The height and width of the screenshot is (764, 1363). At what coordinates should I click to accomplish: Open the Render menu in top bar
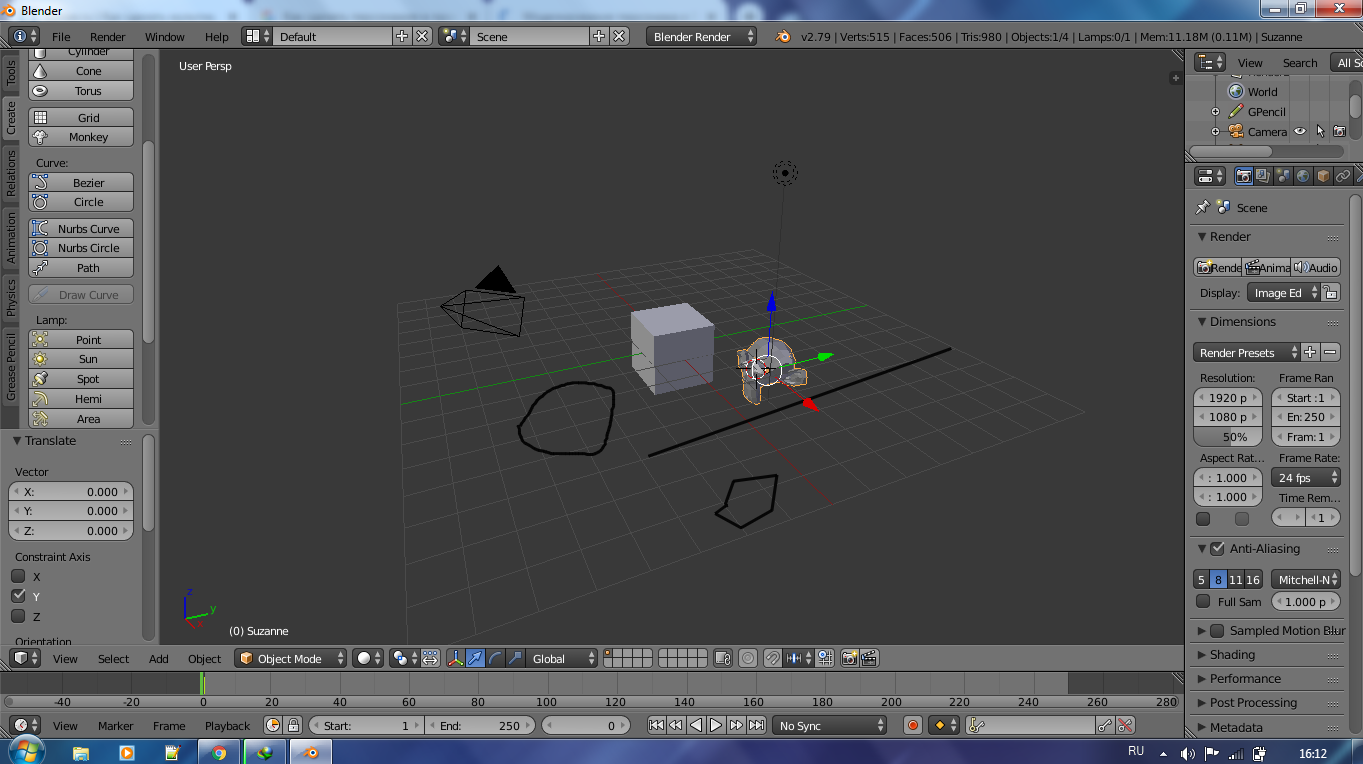click(x=108, y=36)
